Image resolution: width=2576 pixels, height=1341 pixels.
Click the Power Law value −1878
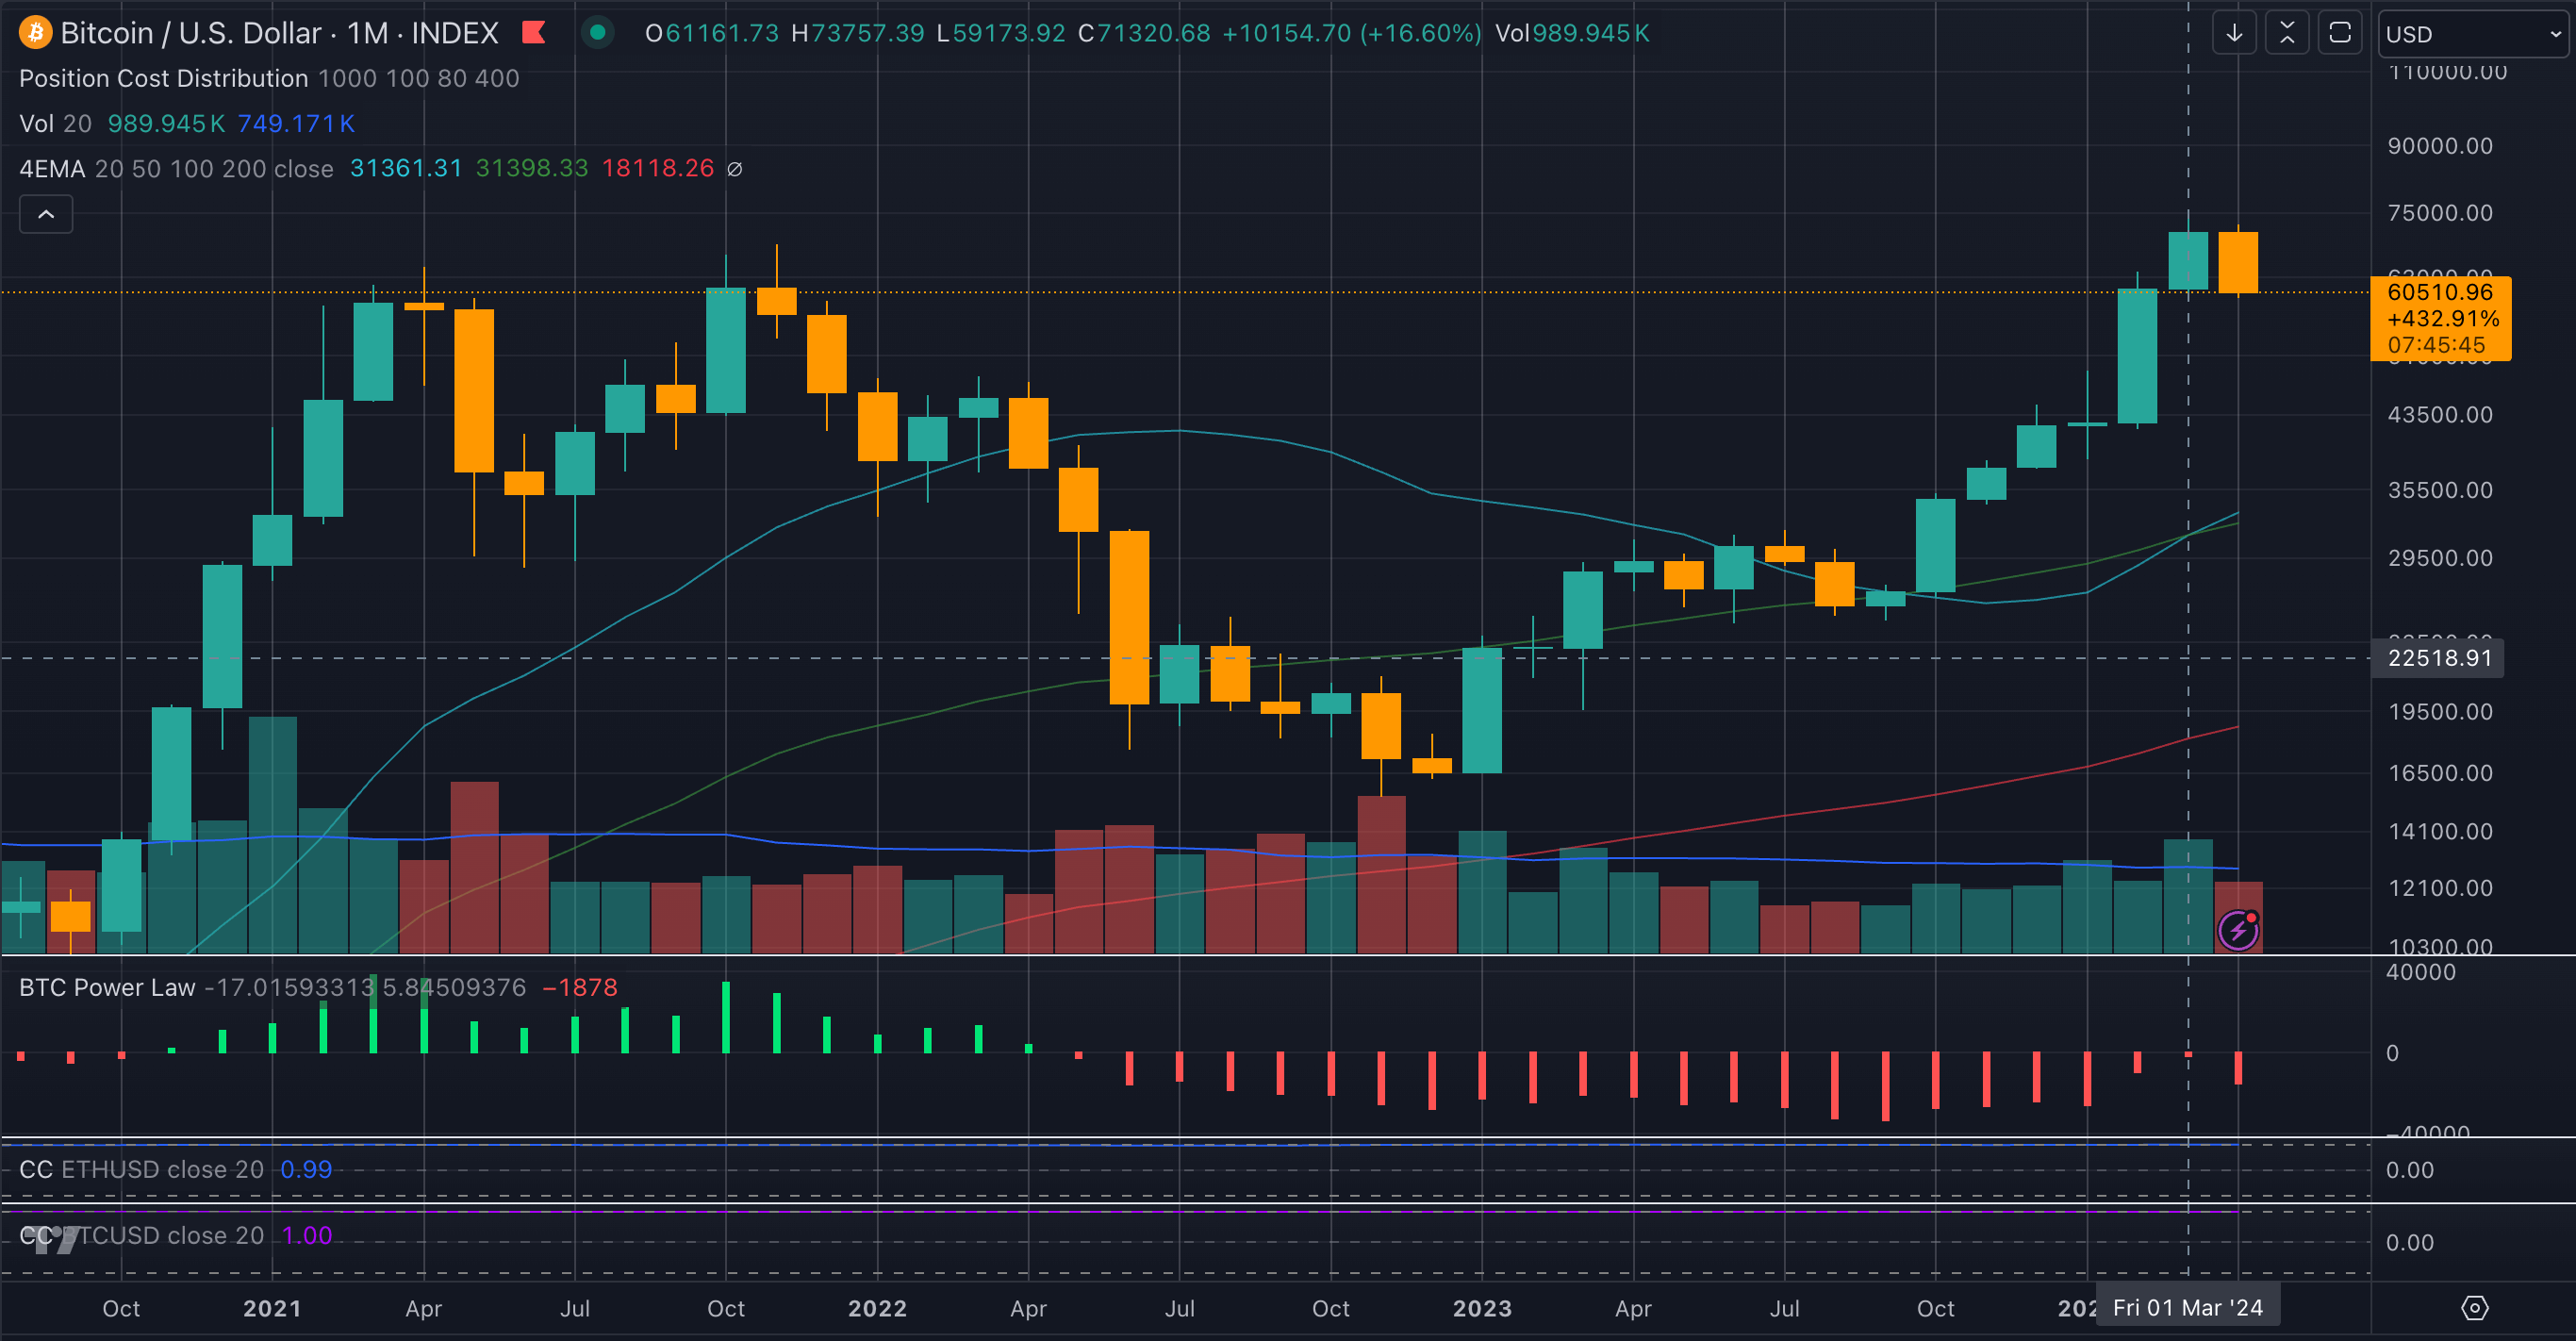tap(580, 988)
